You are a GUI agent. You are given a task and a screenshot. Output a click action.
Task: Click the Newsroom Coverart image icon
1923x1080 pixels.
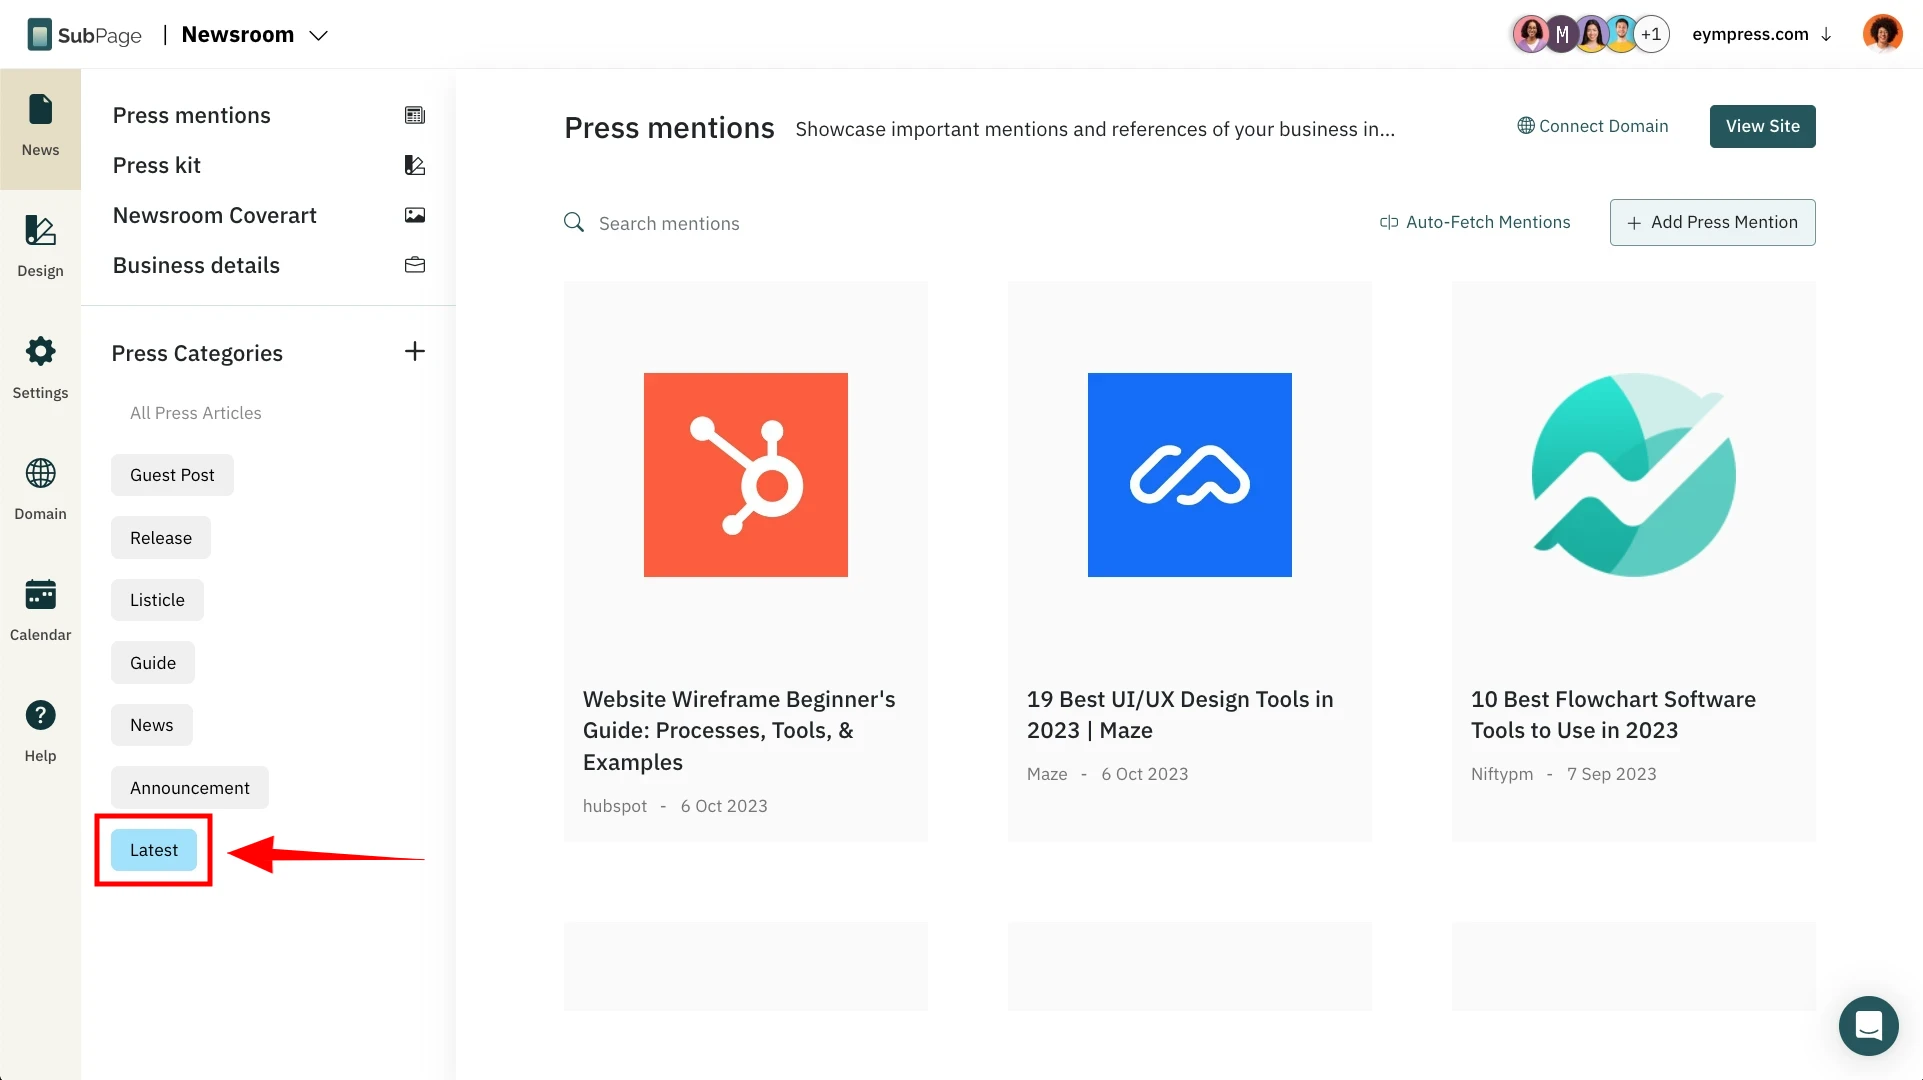pos(415,215)
